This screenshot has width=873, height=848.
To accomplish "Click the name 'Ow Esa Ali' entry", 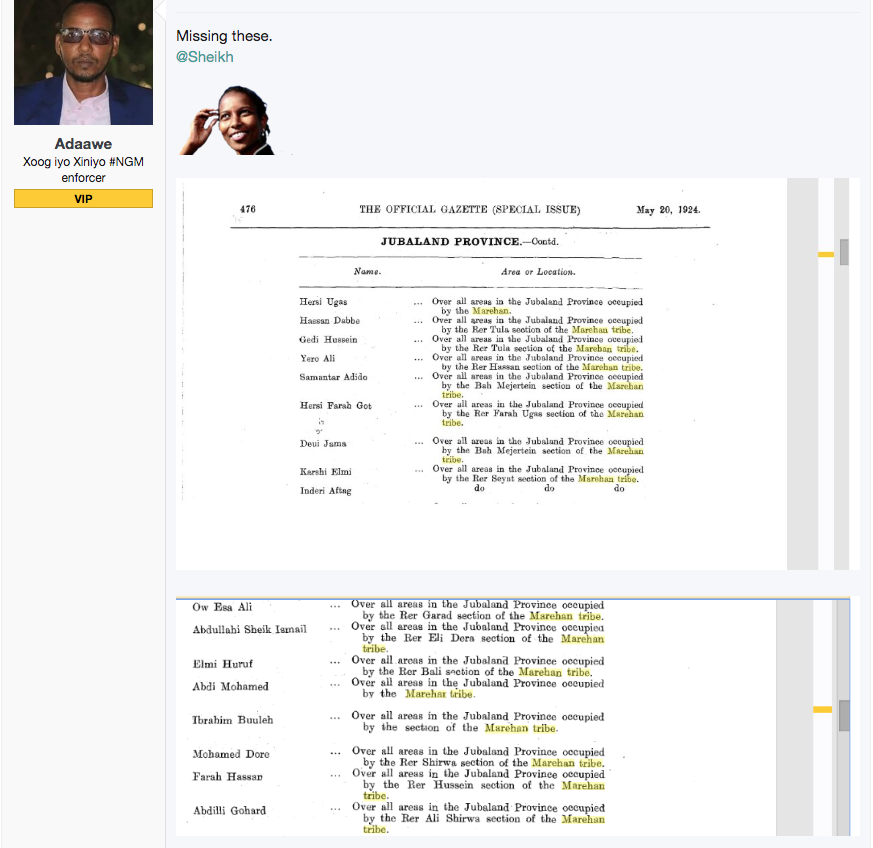I will [222, 607].
